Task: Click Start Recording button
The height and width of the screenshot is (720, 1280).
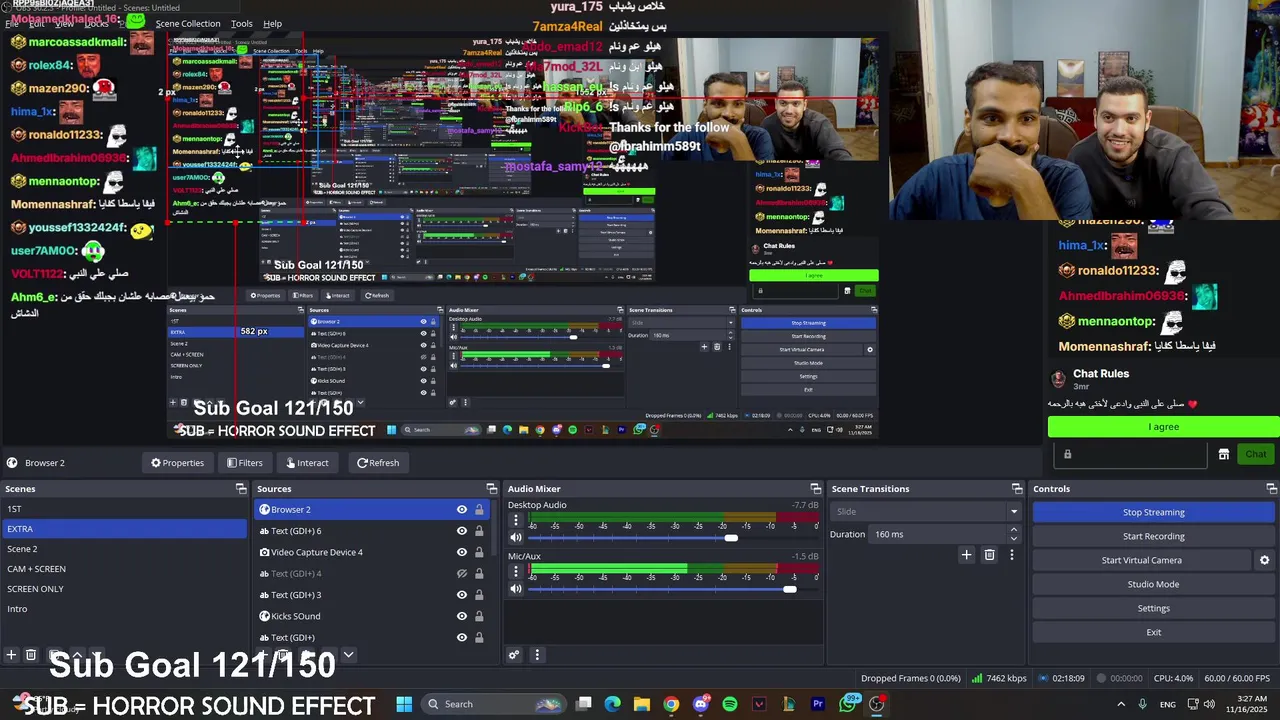Action: coord(1154,536)
